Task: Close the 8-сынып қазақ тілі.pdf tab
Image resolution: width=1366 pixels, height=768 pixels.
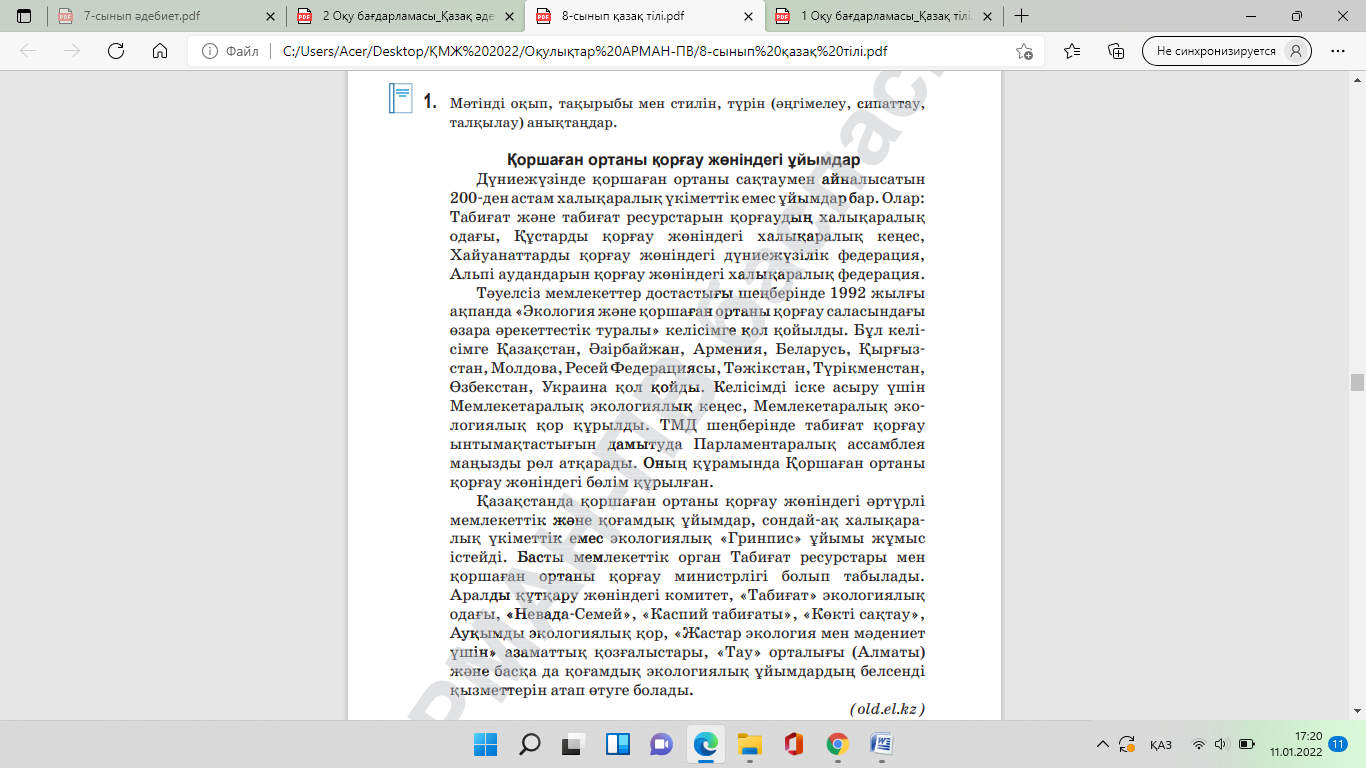Action: pyautogui.click(x=749, y=16)
